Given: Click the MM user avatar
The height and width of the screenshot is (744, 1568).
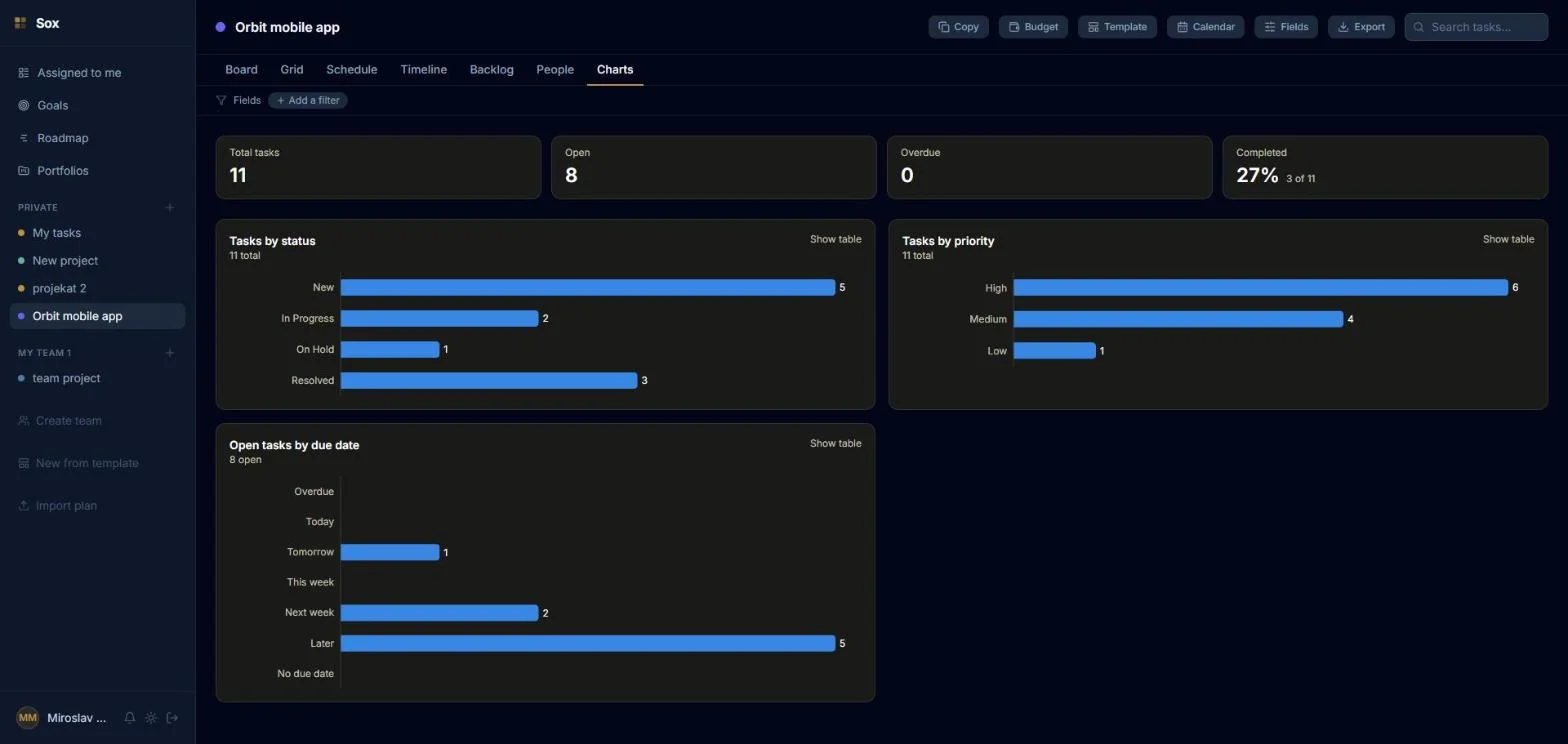Looking at the screenshot, I should click(x=28, y=718).
